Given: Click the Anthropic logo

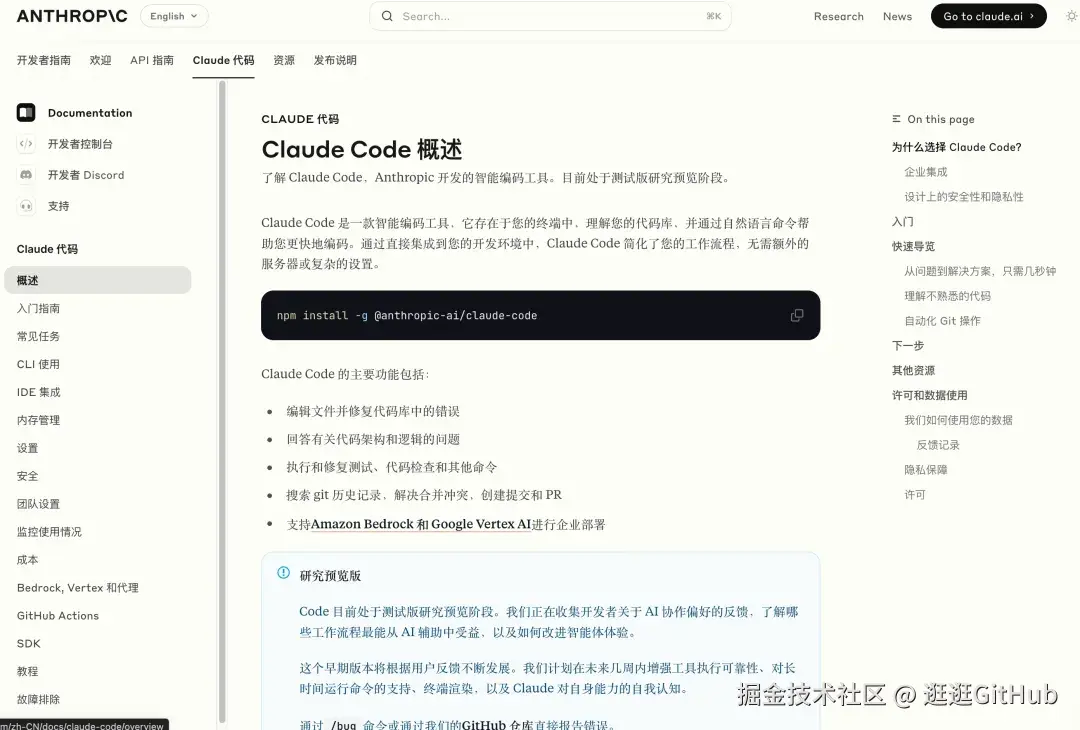Looking at the screenshot, I should tap(72, 16).
